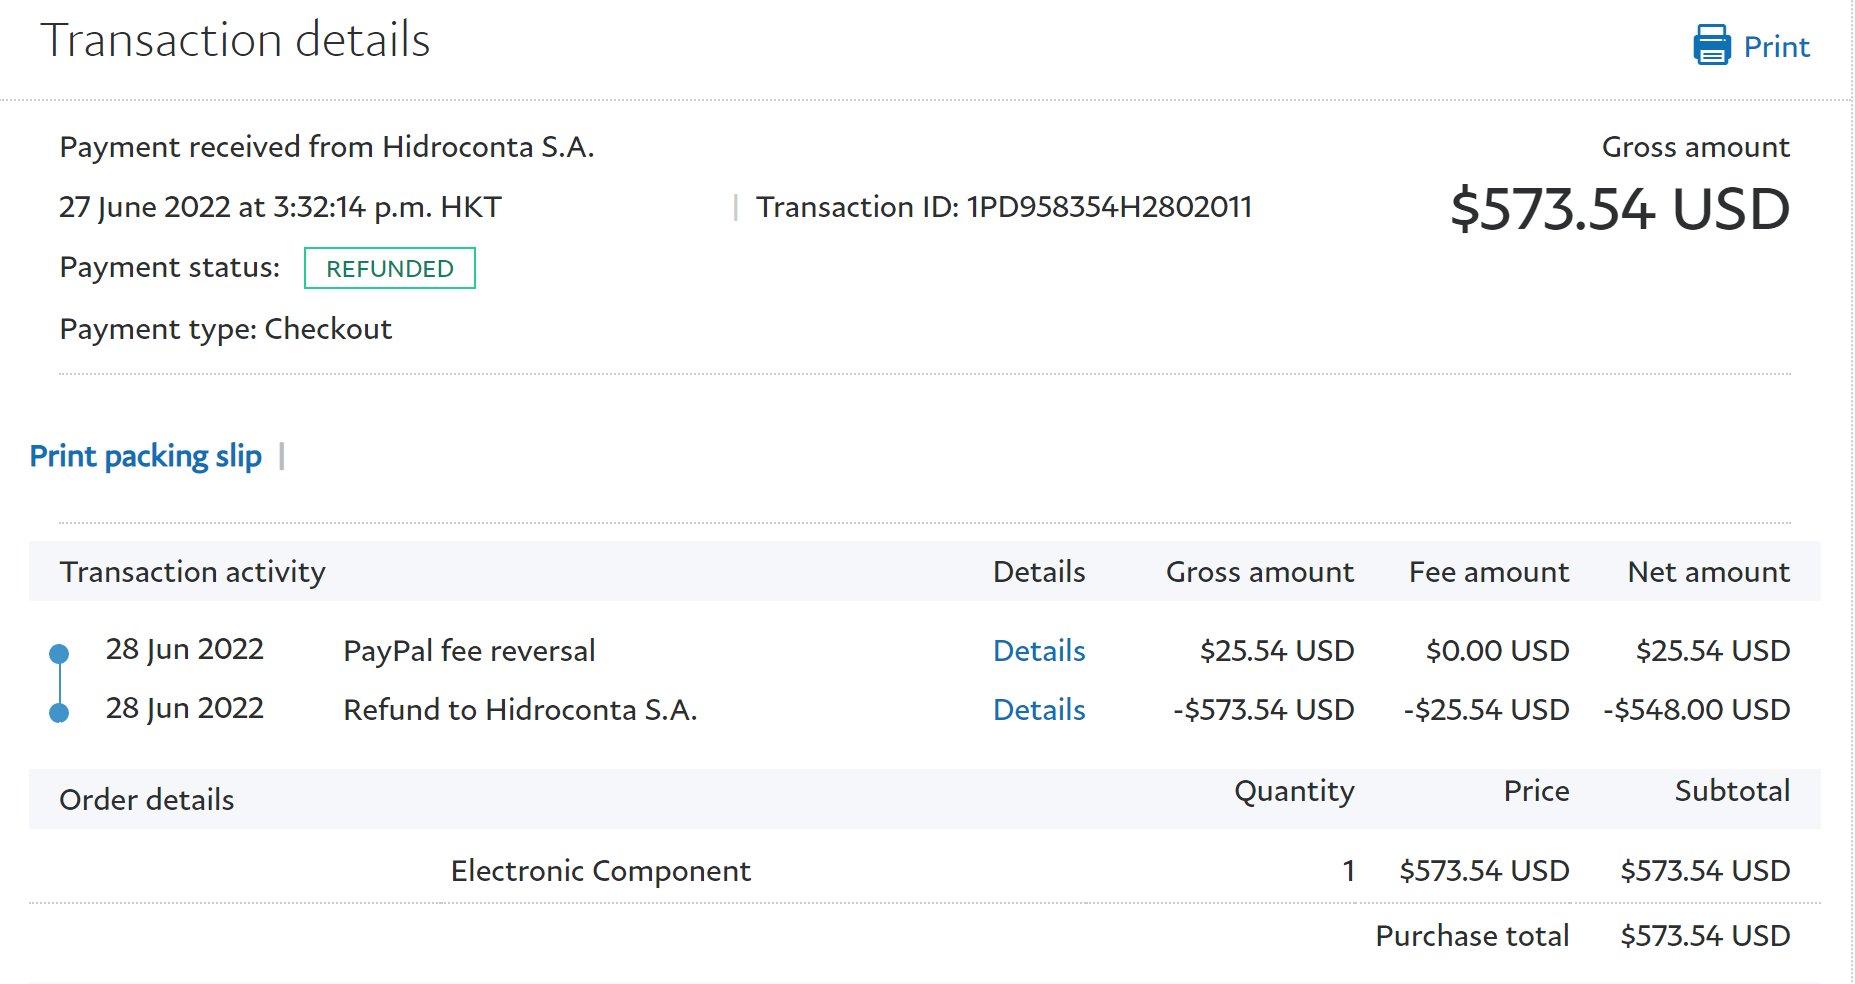Select the Transaction ID text
The height and width of the screenshot is (984, 1855).
[x=1003, y=207]
